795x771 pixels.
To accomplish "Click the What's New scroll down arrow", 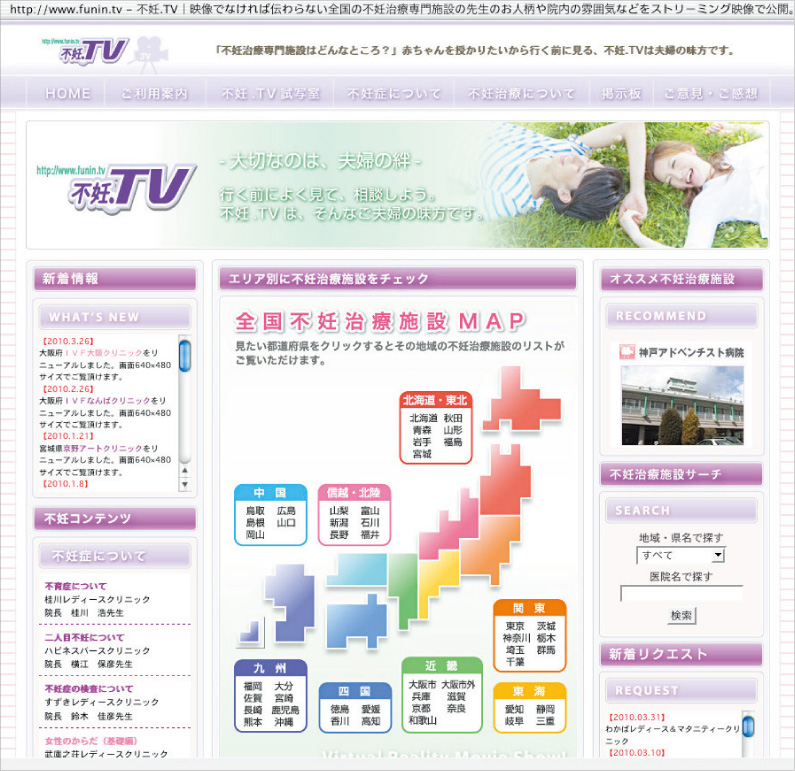I will [185, 485].
